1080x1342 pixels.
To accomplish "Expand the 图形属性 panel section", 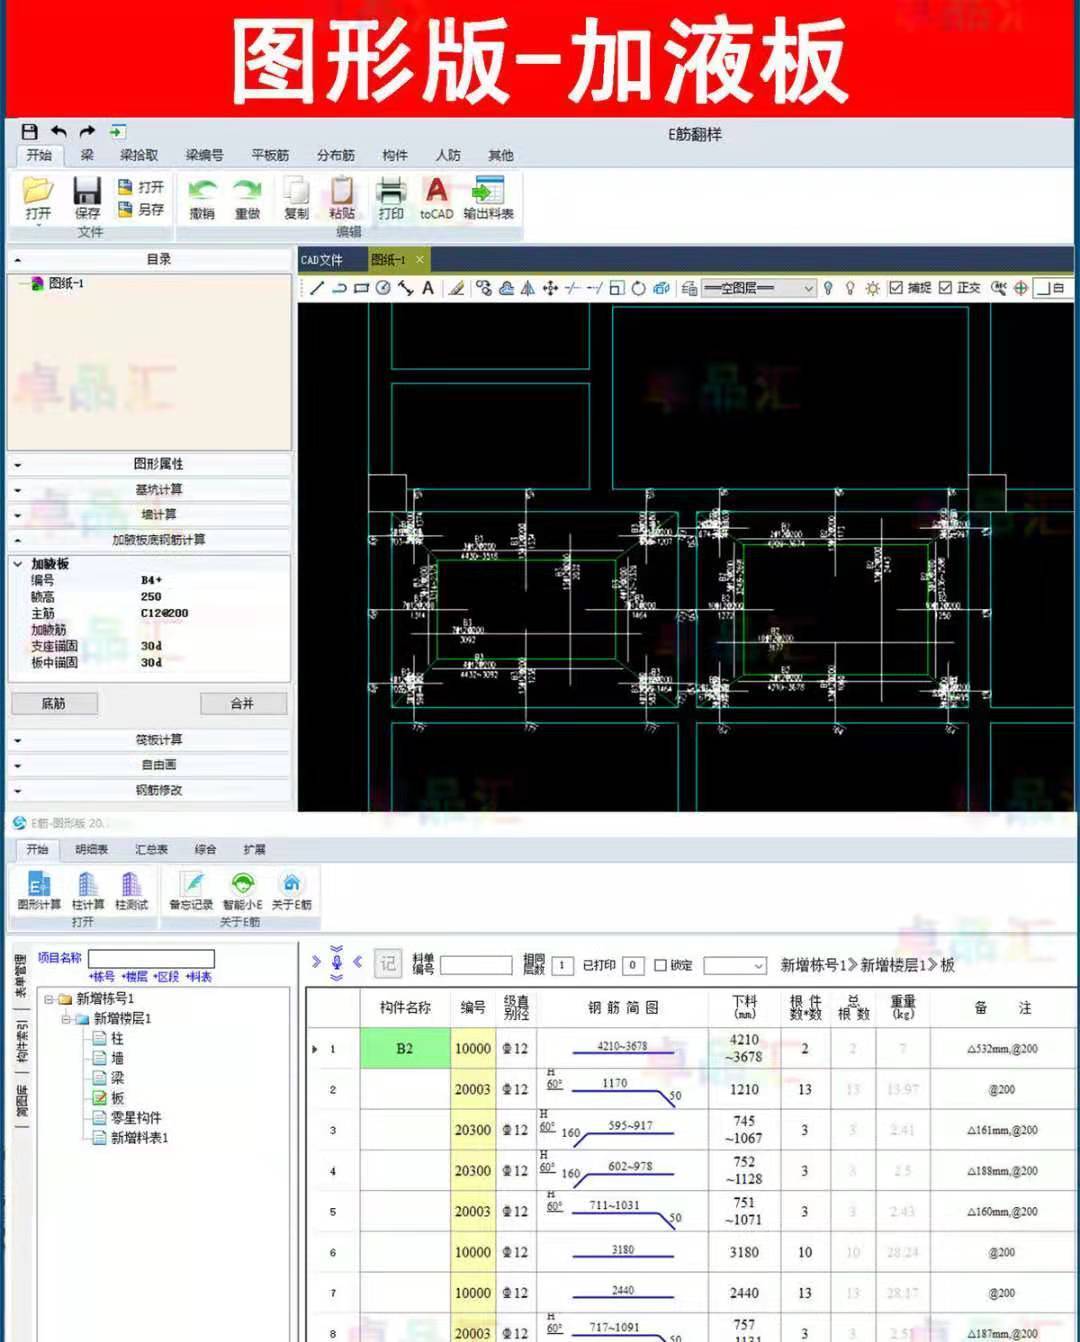I will pos(150,464).
